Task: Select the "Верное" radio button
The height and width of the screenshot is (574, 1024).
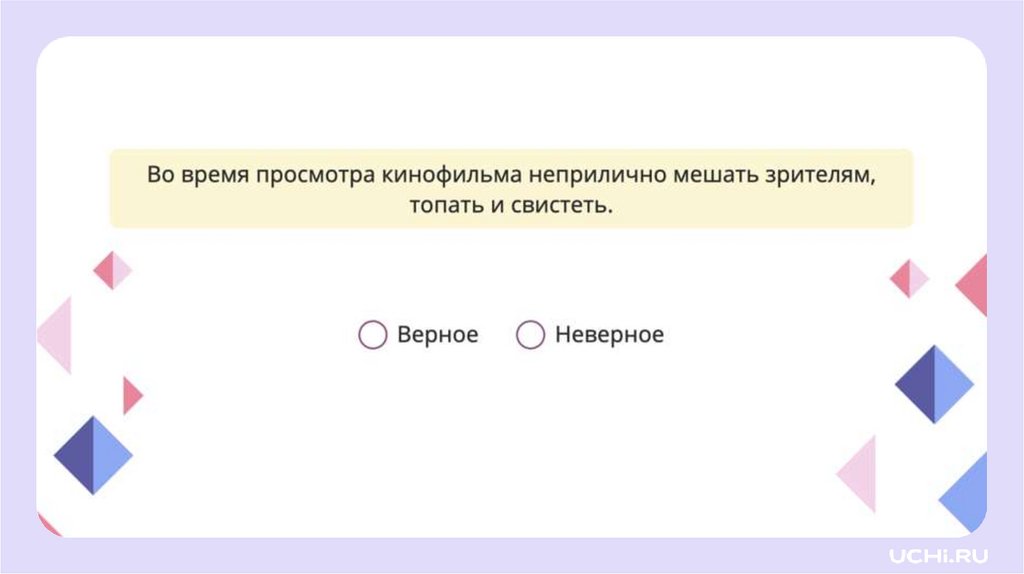Action: tap(372, 335)
